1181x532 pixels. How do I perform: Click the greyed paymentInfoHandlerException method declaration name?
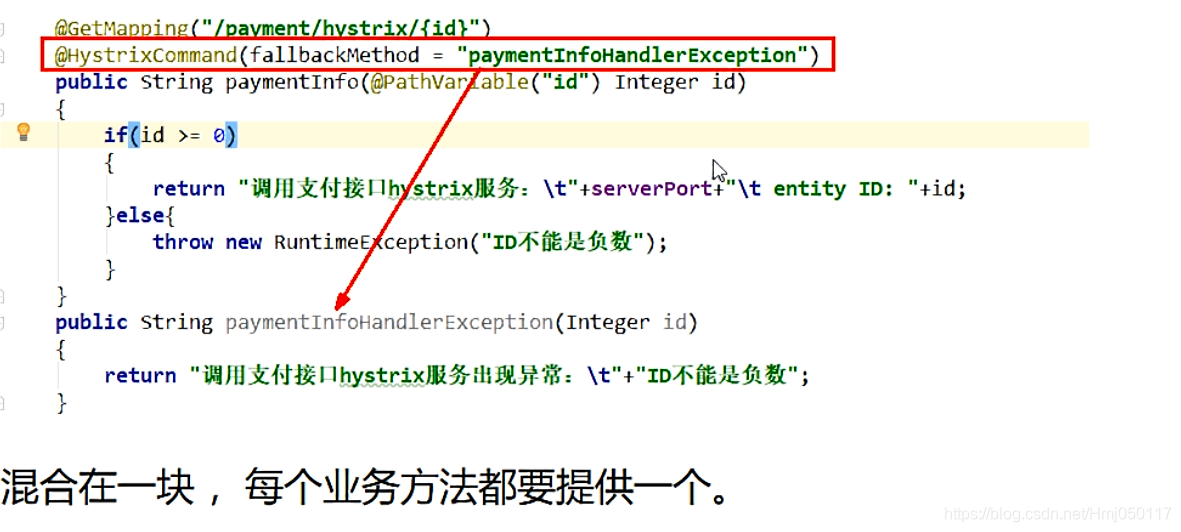[389, 323]
